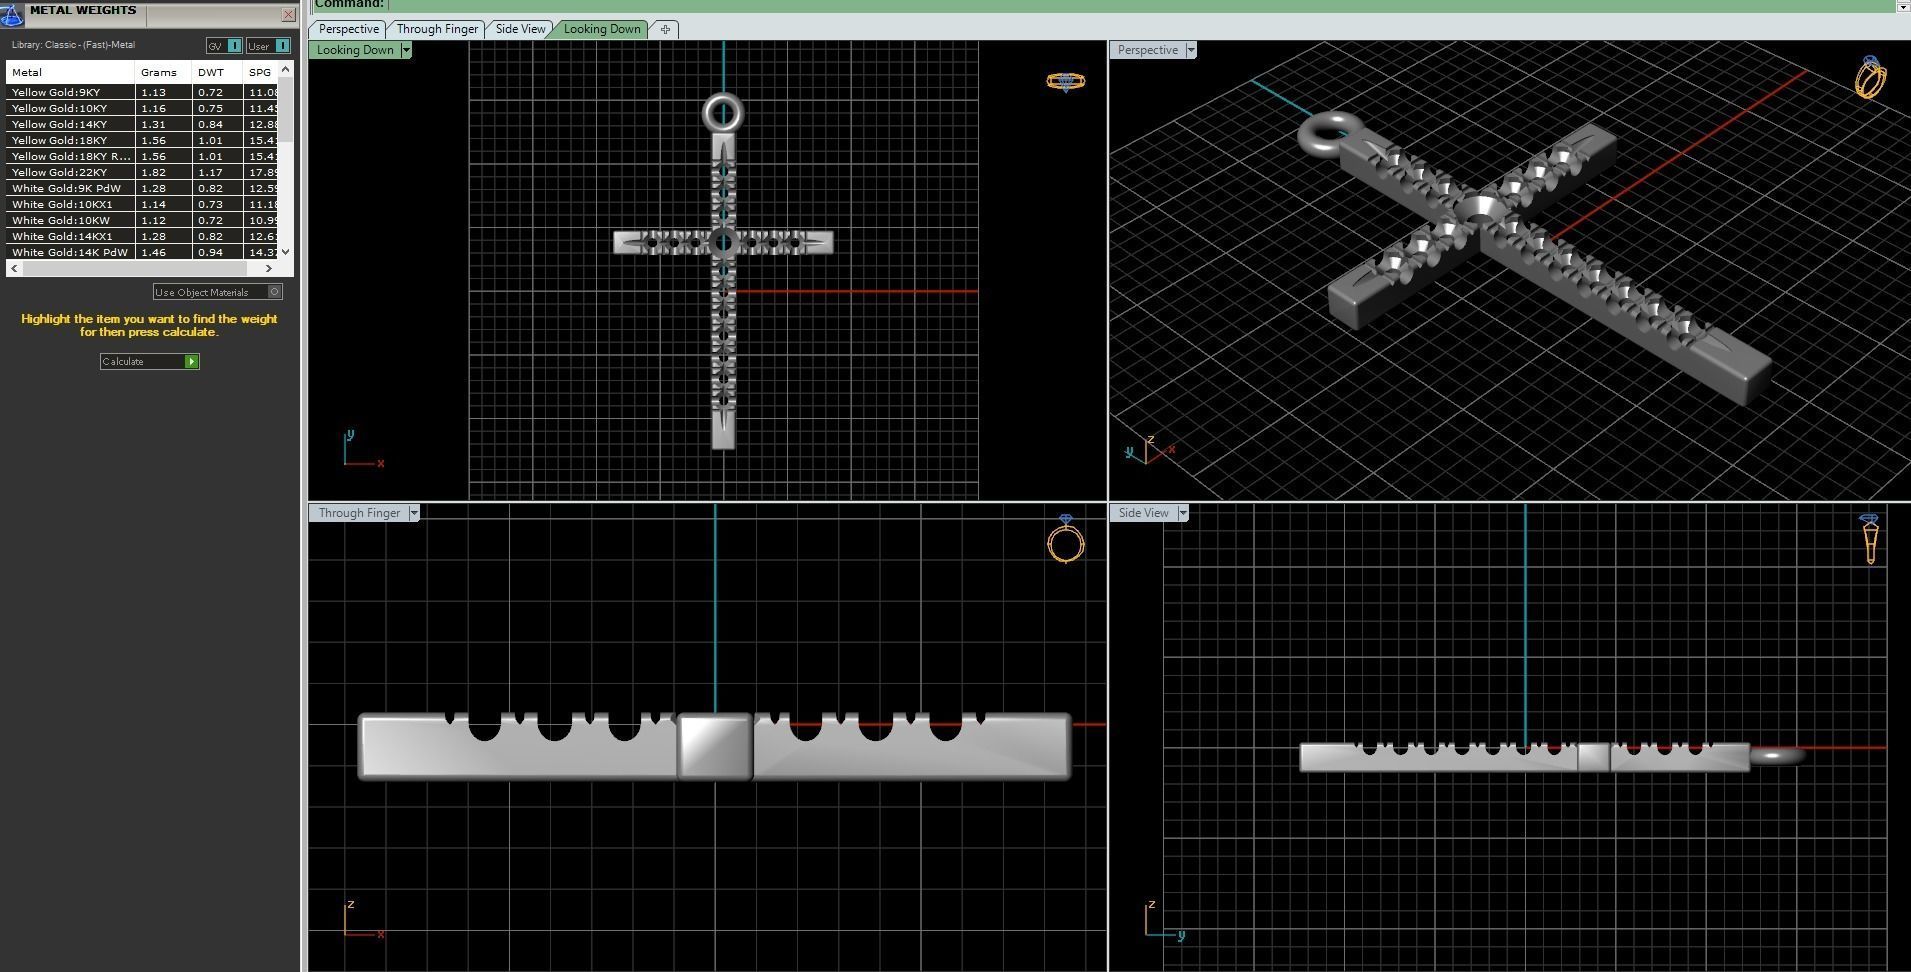Open the Side View viewport dropdown arrow
This screenshot has height=972, width=1911.
(x=1183, y=513)
